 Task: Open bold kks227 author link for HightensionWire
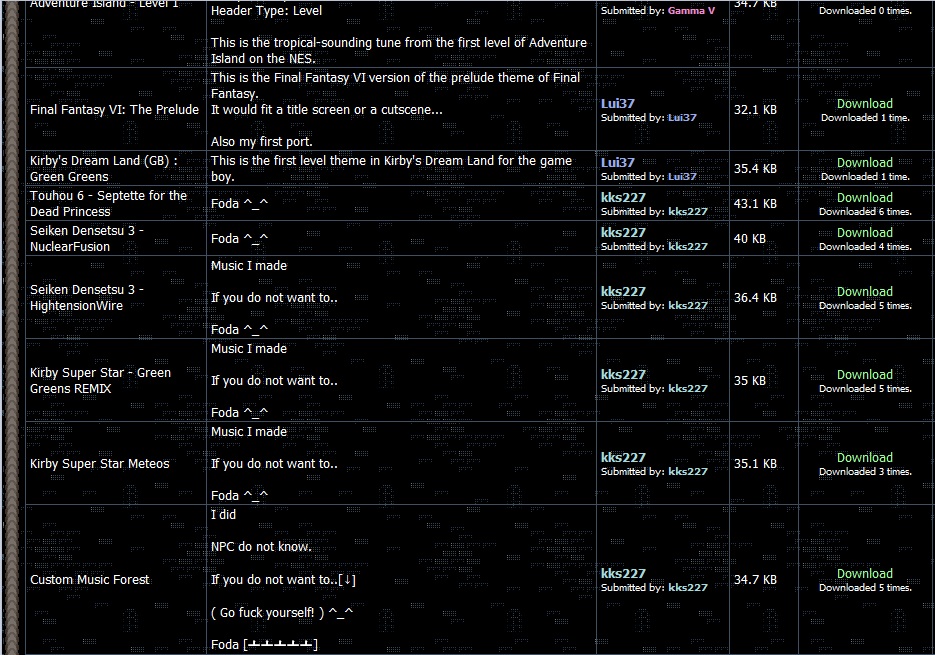tap(623, 292)
